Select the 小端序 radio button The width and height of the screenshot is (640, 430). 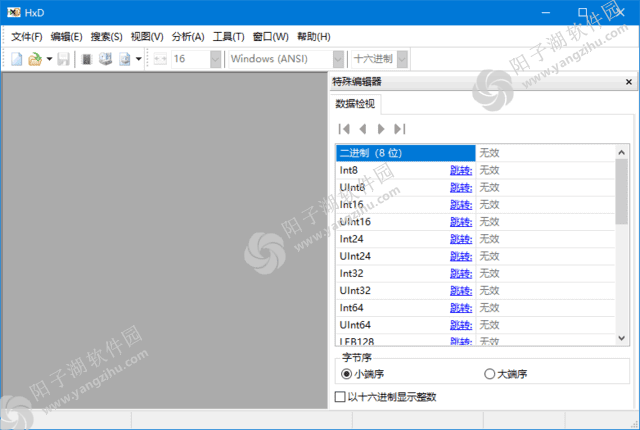pos(346,374)
